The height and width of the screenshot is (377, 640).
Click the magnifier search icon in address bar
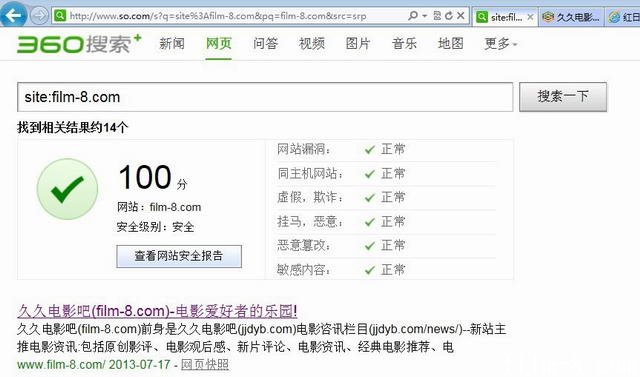tap(413, 16)
